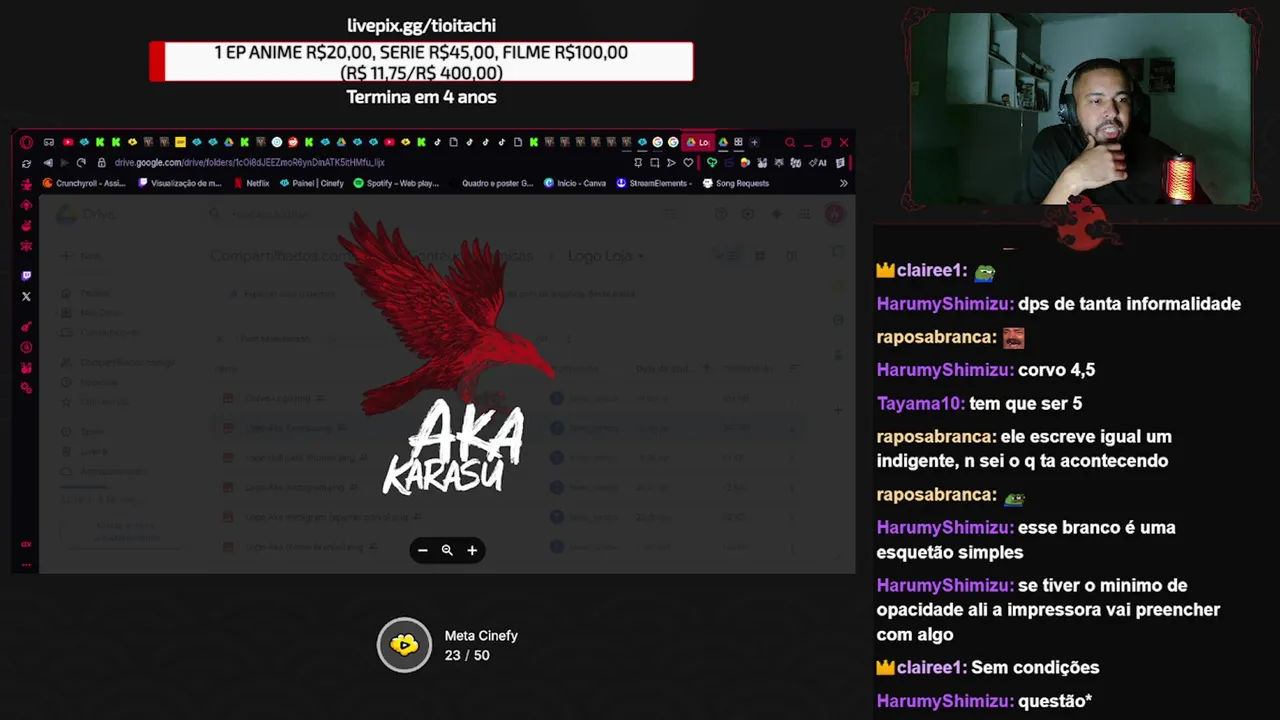Click the browser reload button
Screen dimensions: 1280x720
pyautogui.click(x=81, y=162)
